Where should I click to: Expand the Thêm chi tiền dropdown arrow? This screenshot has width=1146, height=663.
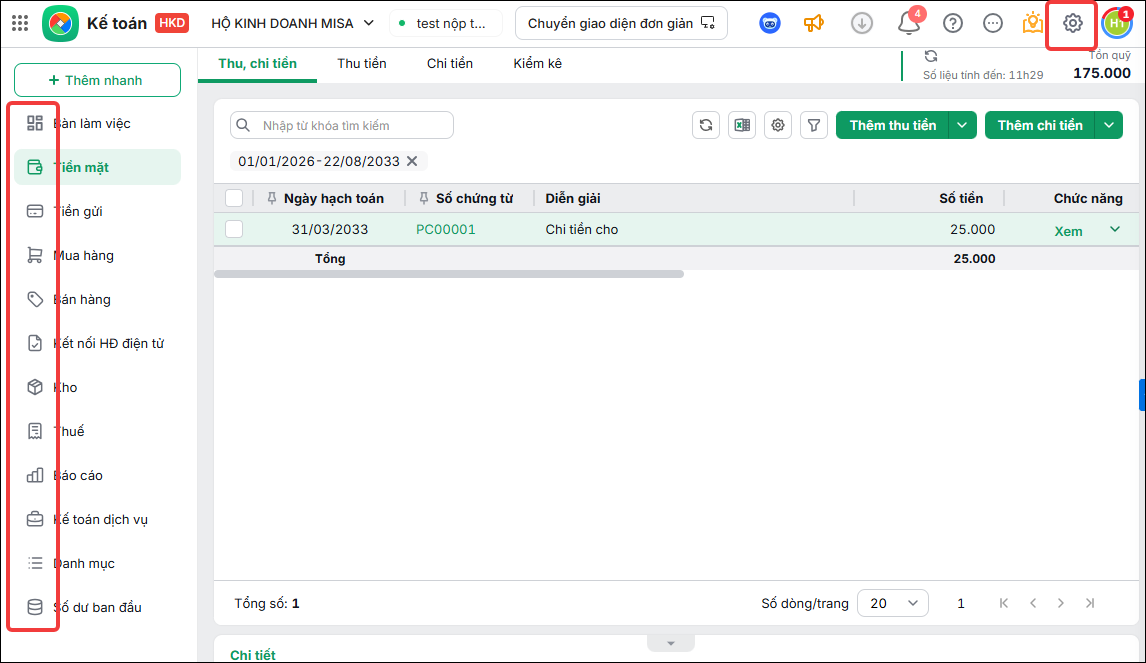pos(1109,125)
